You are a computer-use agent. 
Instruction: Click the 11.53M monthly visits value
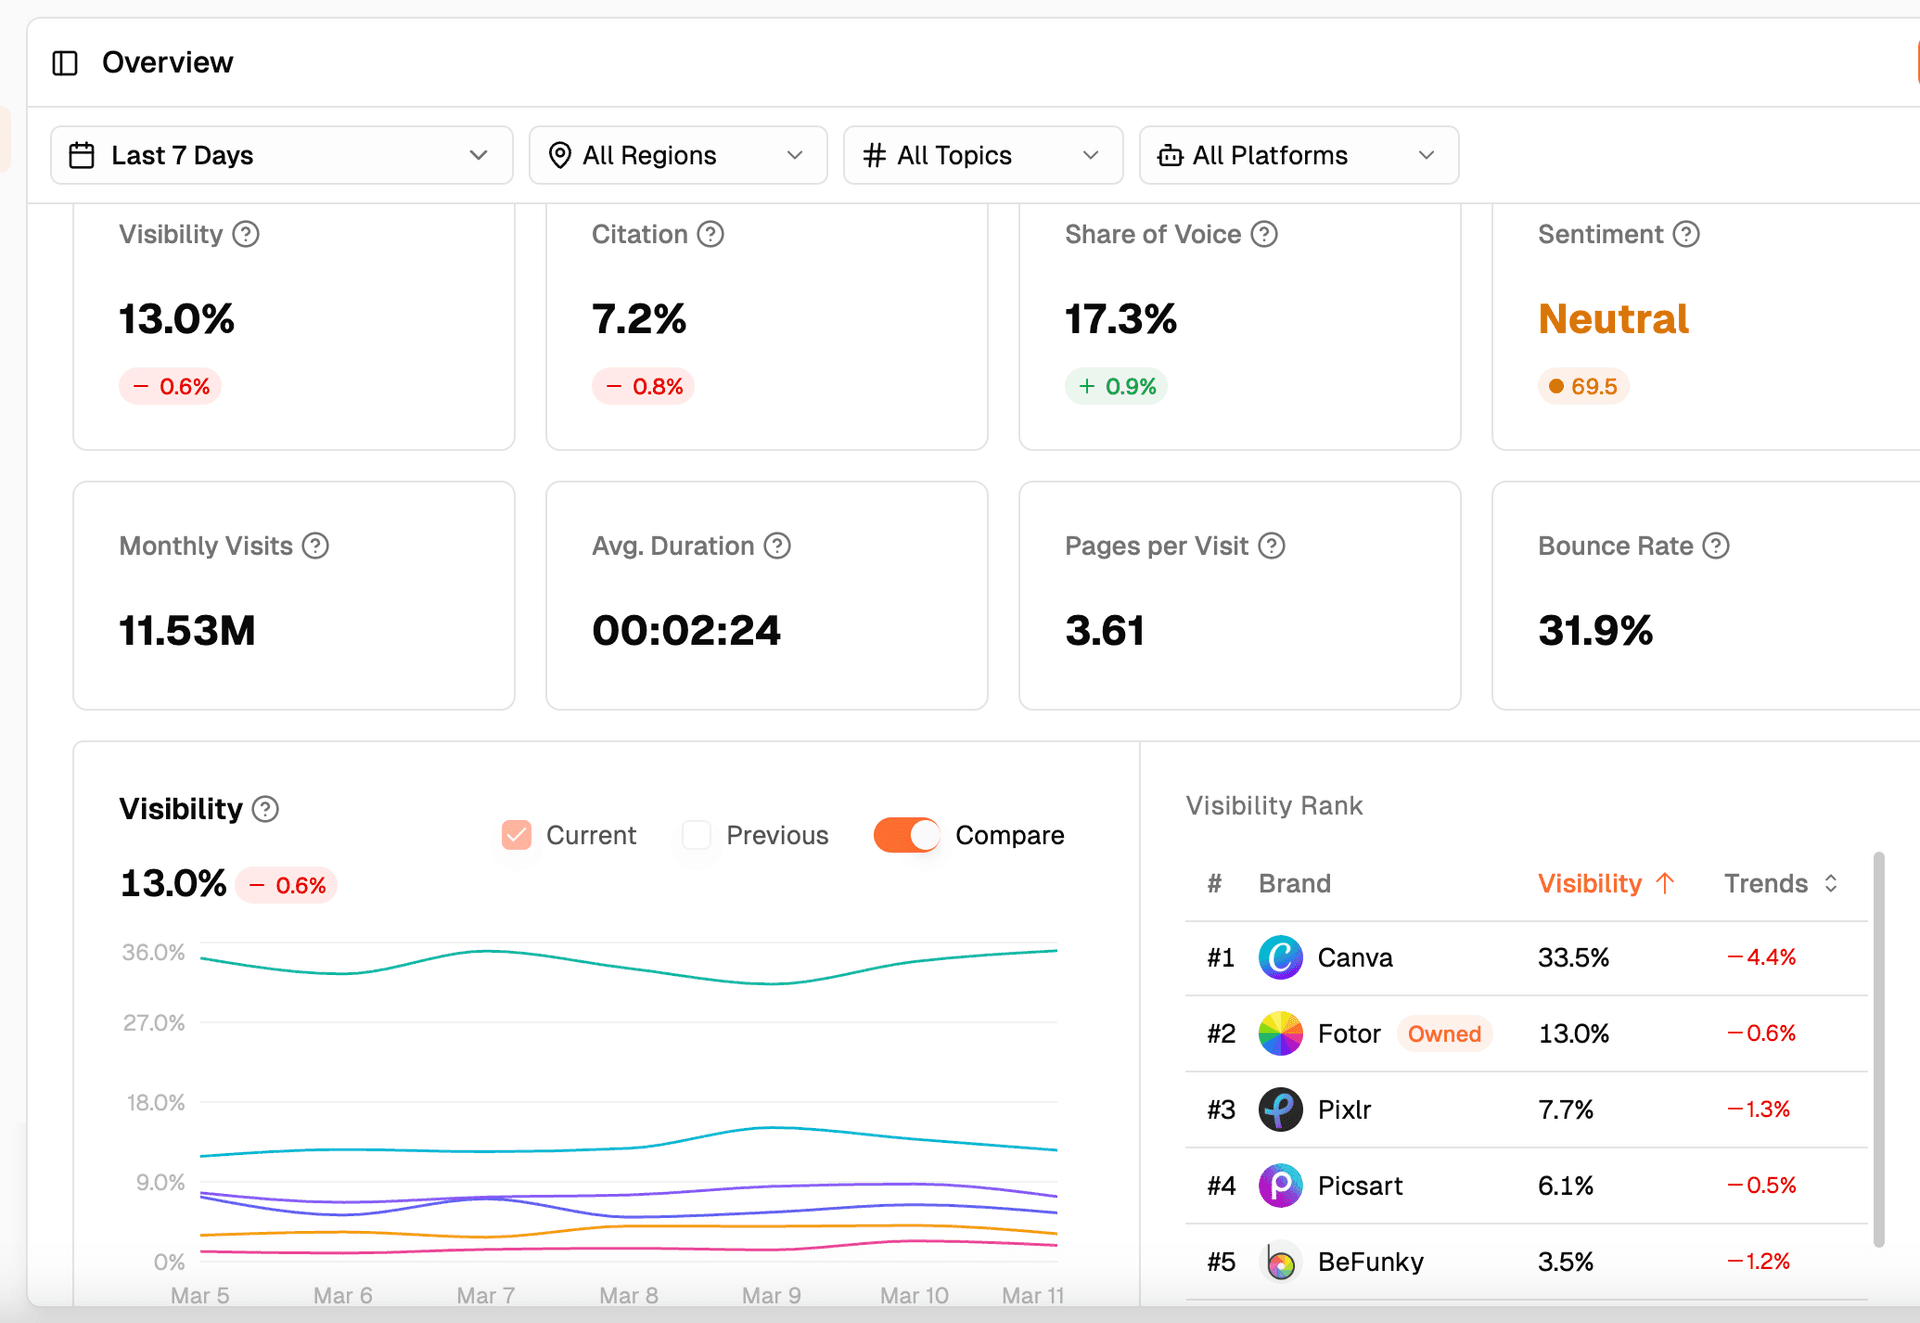point(187,631)
